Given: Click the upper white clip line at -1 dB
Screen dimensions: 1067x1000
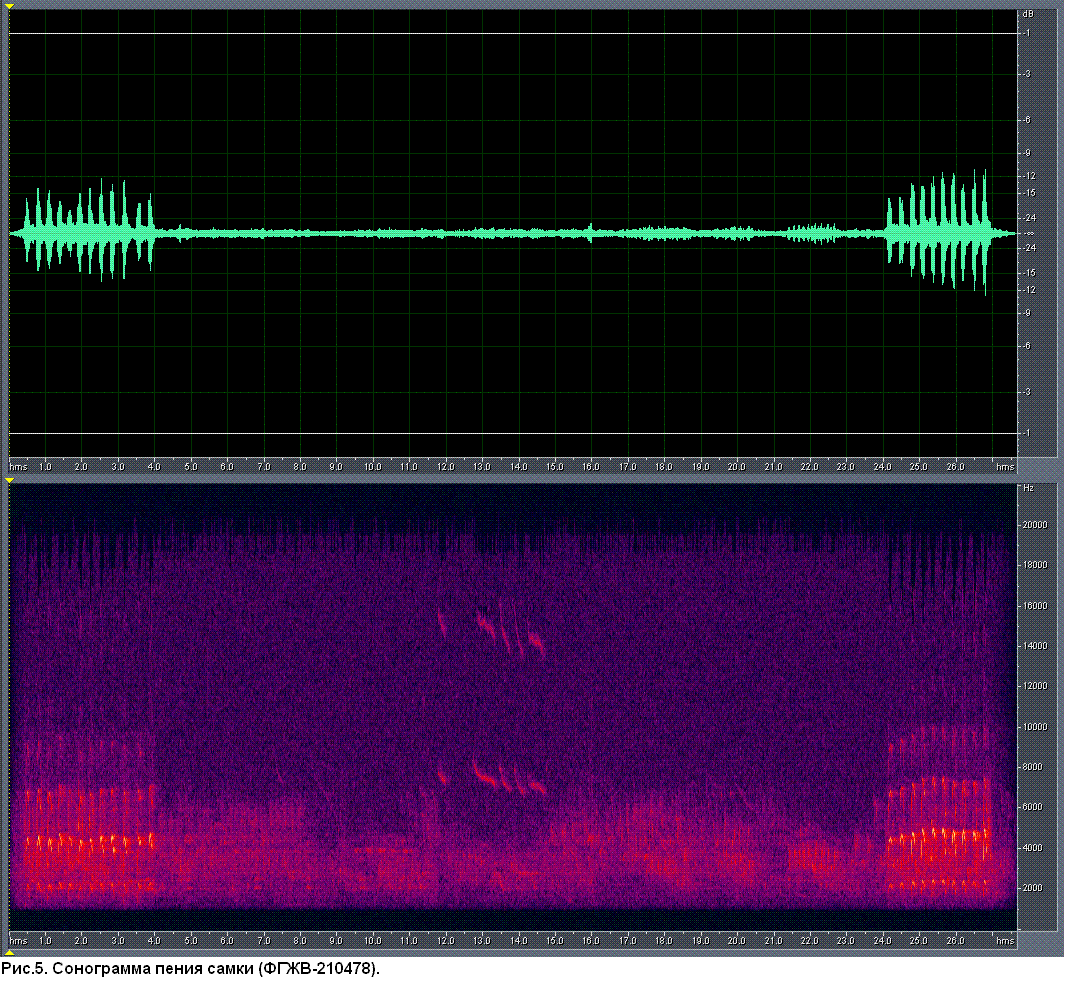Looking at the screenshot, I should (x=514, y=33).
